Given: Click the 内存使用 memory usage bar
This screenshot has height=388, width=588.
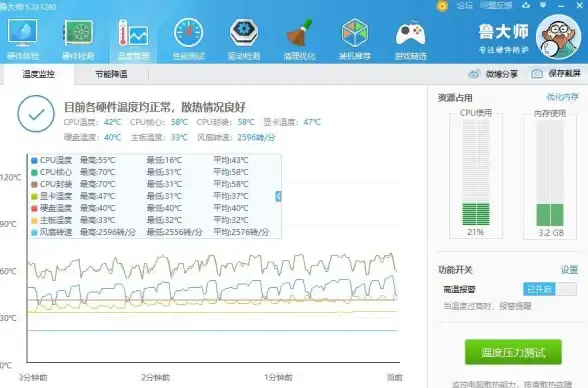Looking at the screenshot, I should [x=550, y=173].
